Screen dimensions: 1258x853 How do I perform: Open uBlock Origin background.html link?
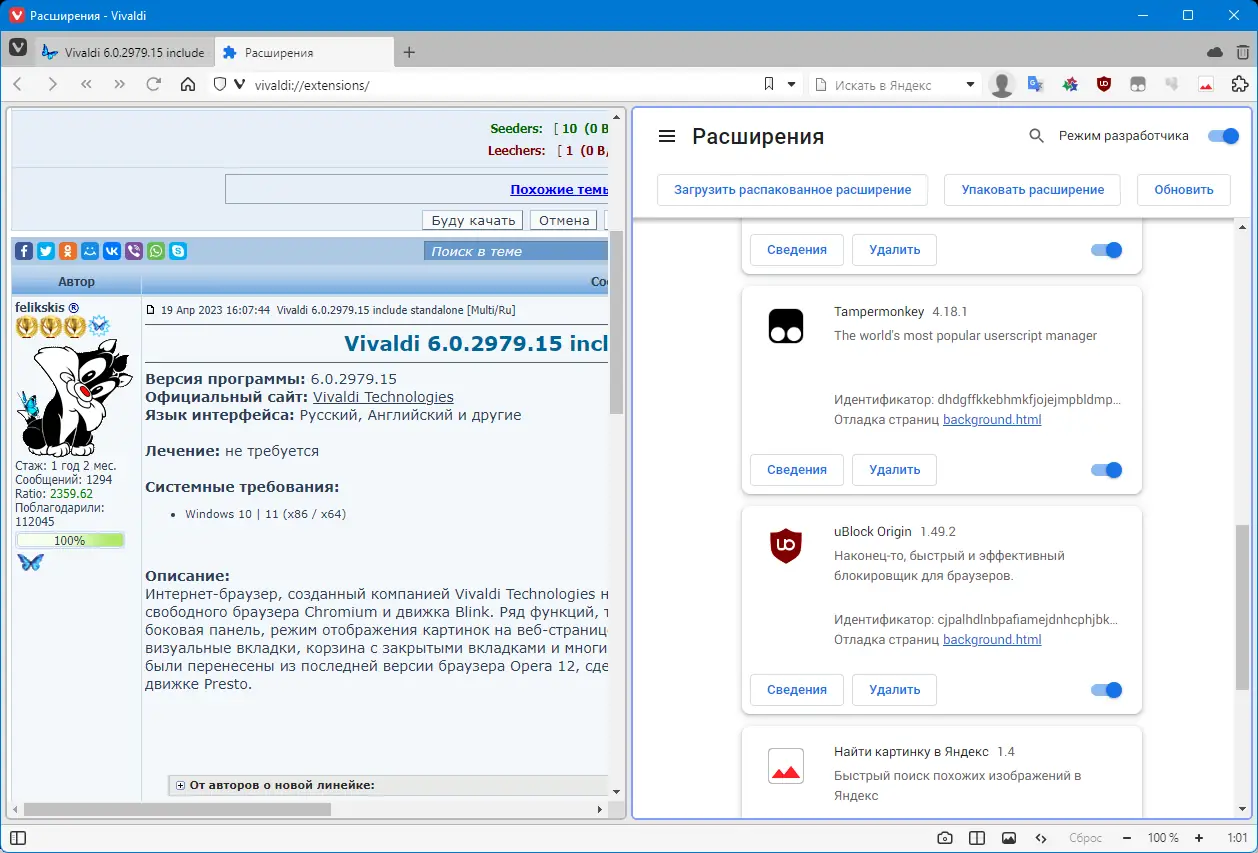click(x=992, y=640)
